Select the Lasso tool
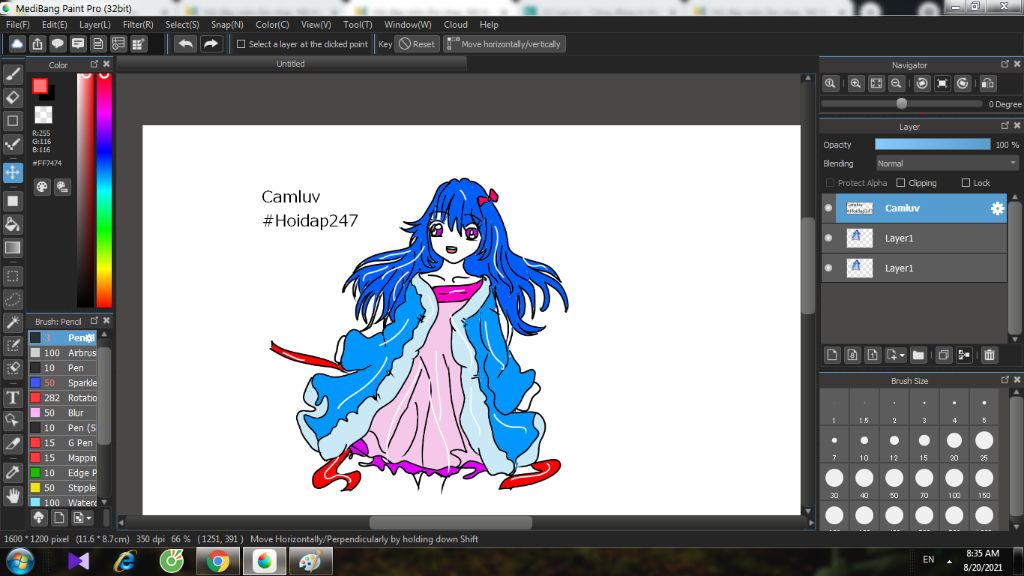1024x576 pixels. [12, 300]
